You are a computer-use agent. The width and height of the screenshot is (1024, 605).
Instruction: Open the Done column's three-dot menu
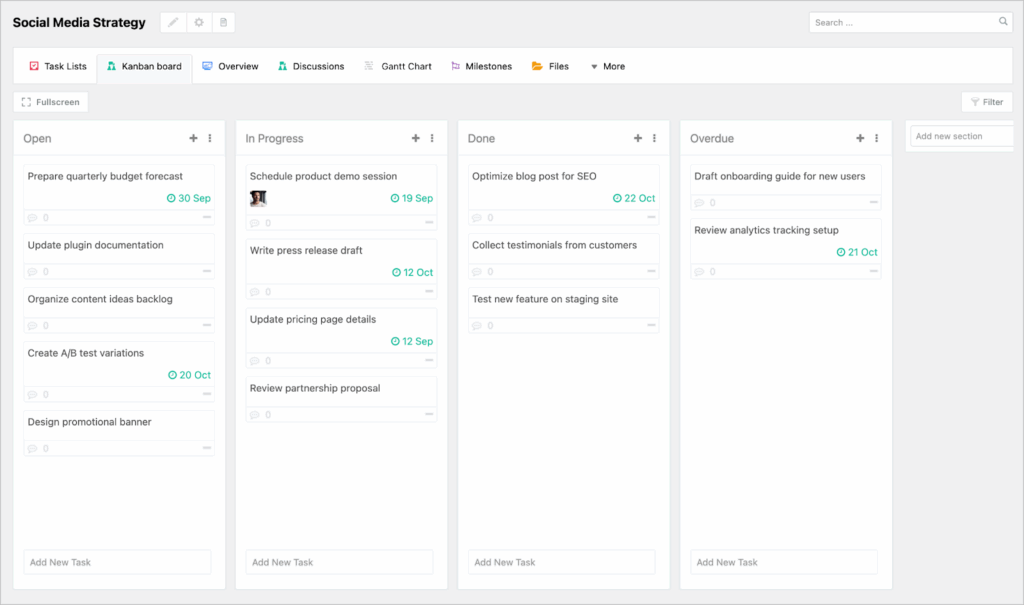point(654,138)
